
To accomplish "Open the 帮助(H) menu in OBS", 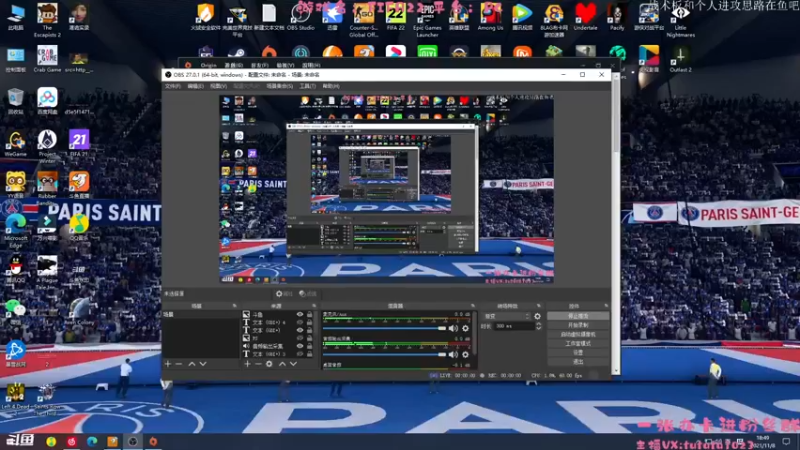I will [x=331, y=86].
